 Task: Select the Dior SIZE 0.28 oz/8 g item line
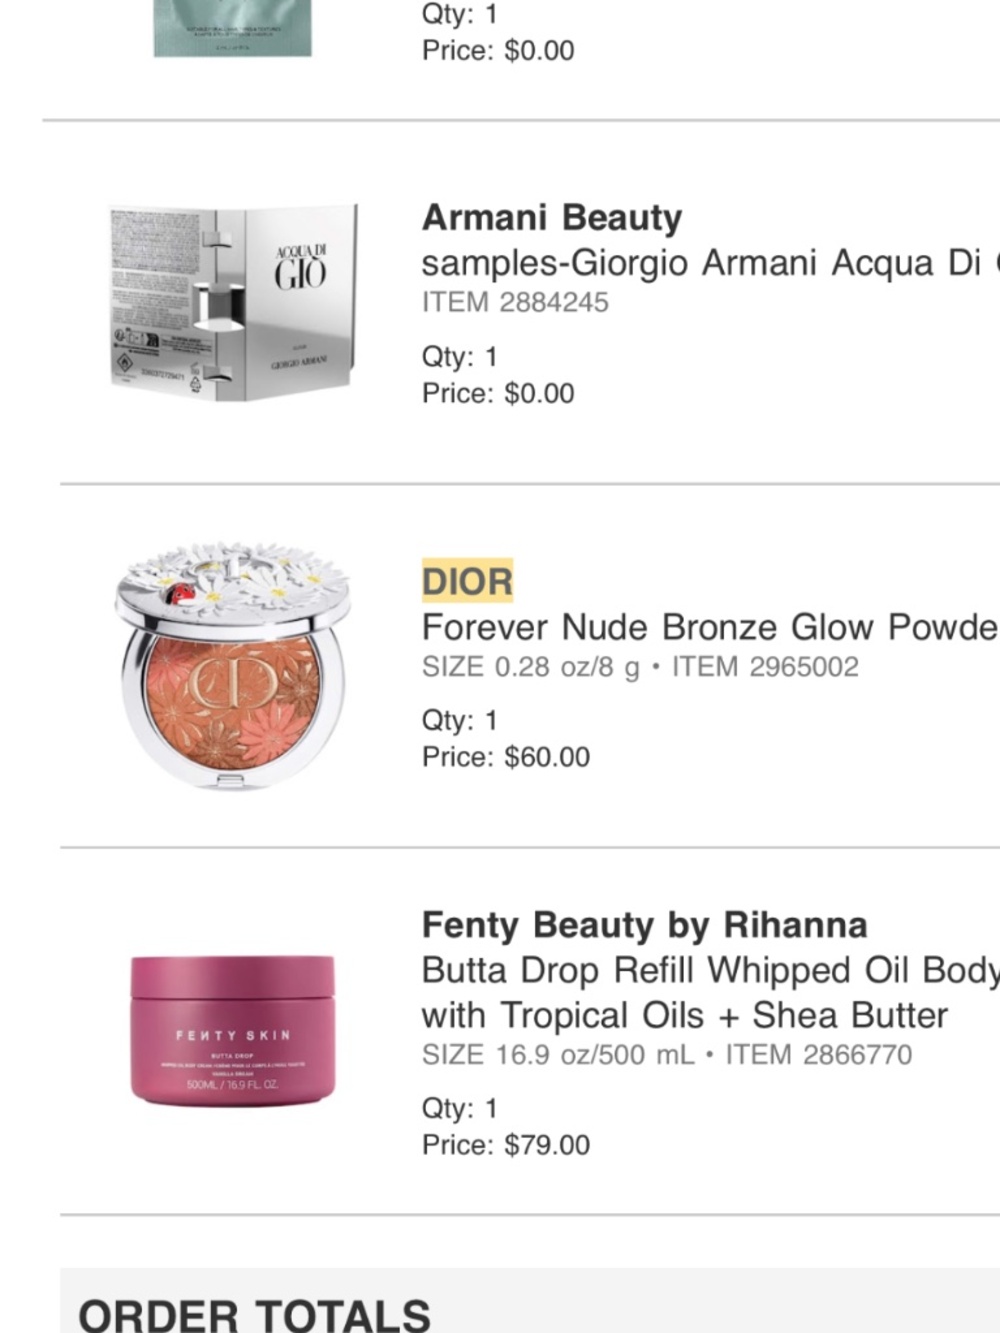(640, 667)
